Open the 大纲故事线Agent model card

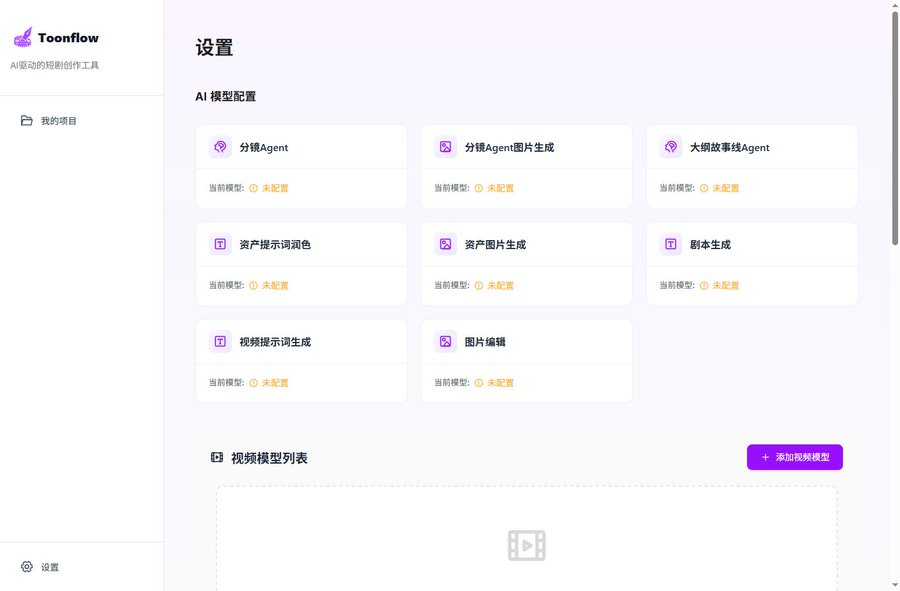point(752,166)
